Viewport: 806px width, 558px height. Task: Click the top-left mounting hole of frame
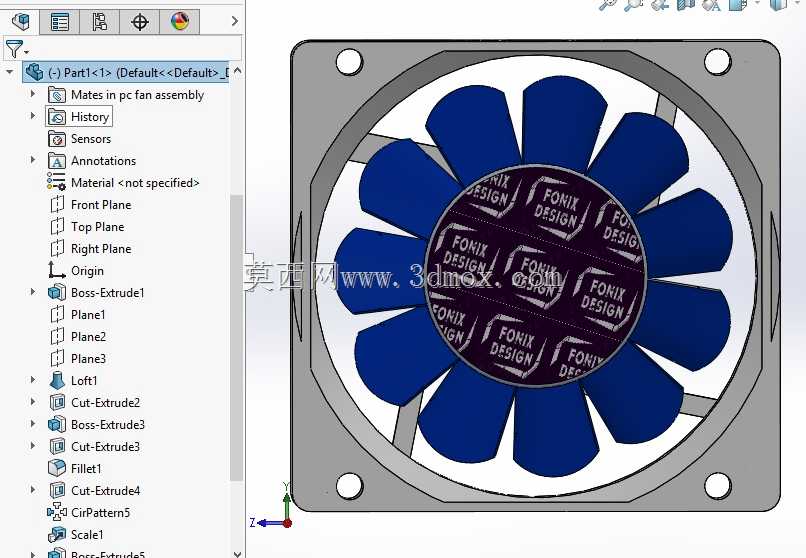point(350,61)
